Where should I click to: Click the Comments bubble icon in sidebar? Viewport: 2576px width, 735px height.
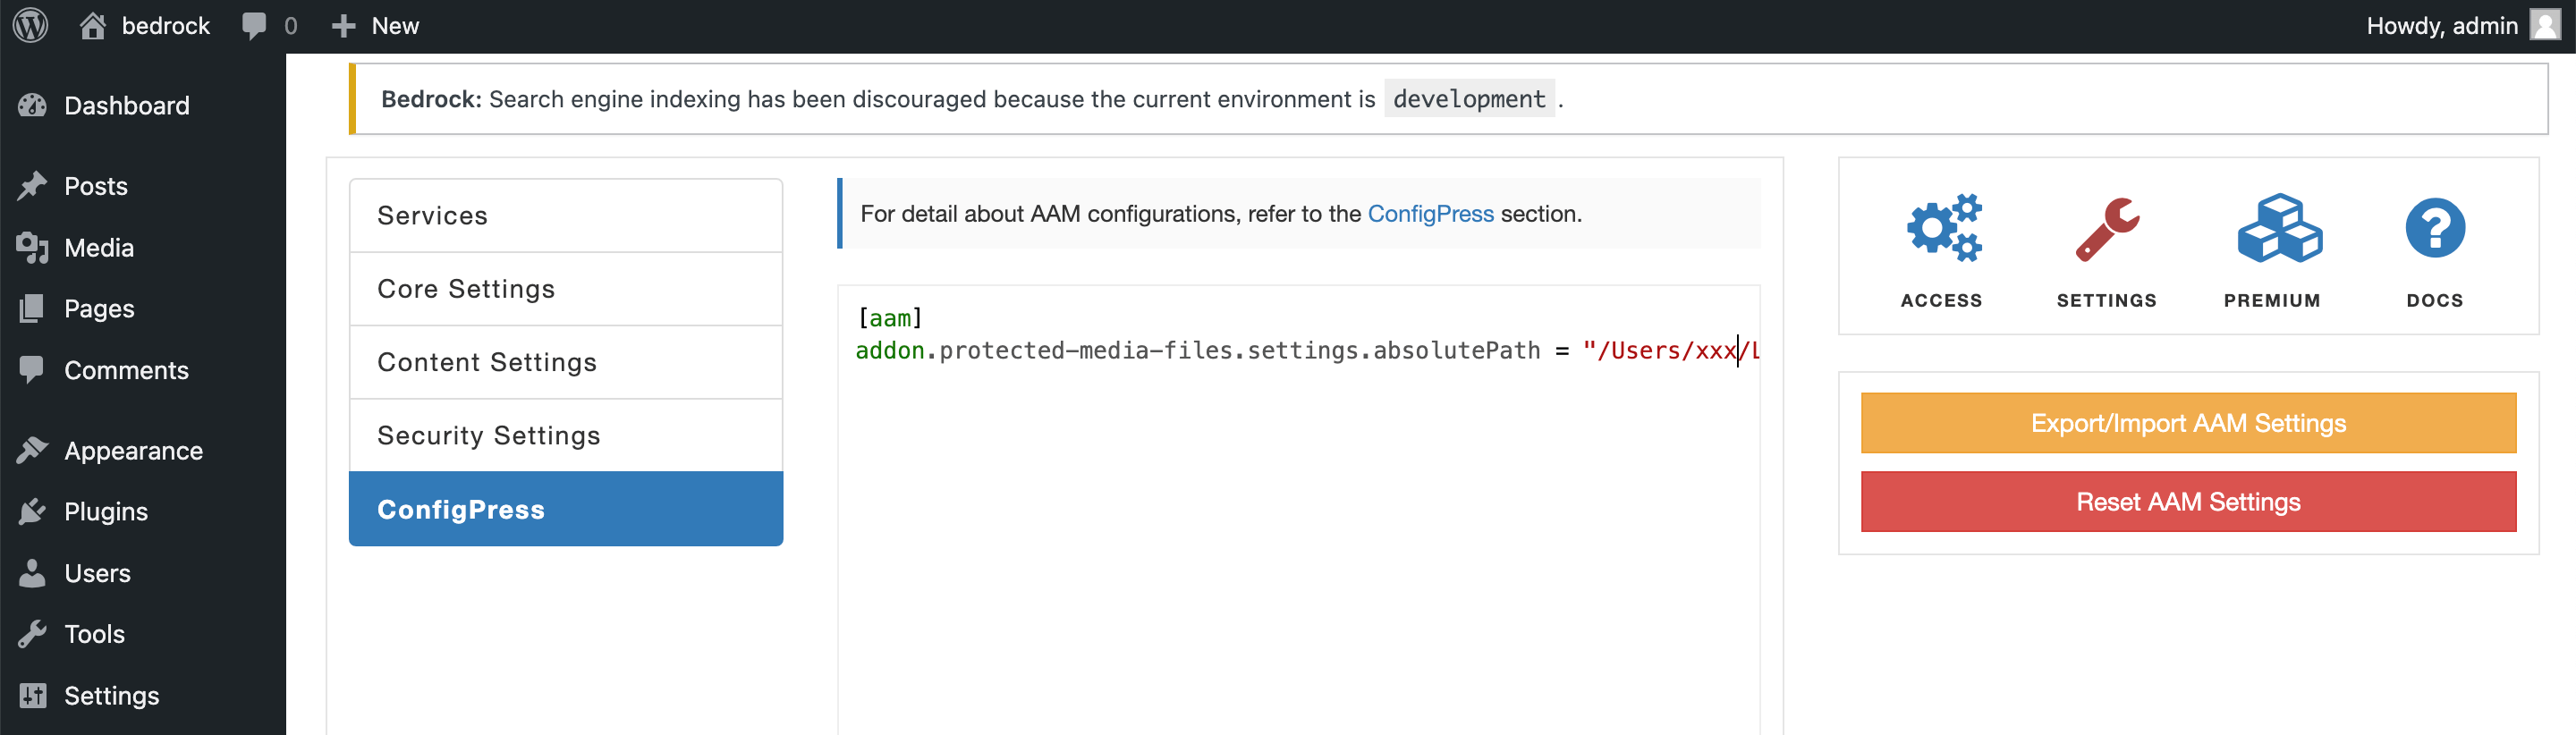[x=32, y=370]
